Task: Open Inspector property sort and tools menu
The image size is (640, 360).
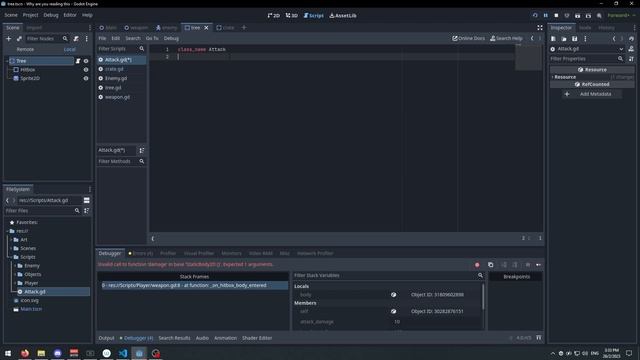Action: point(631,59)
